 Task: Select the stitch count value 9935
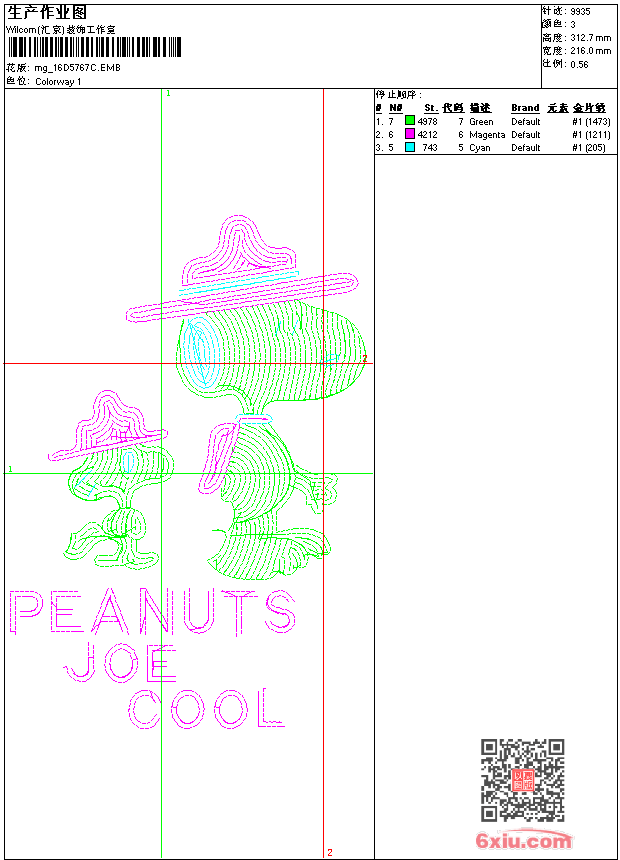580,12
